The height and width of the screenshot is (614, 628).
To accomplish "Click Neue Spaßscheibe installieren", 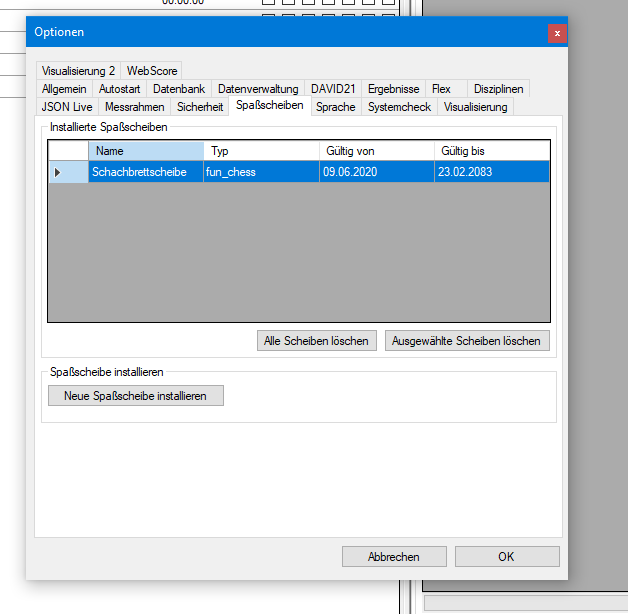I will 135,396.
